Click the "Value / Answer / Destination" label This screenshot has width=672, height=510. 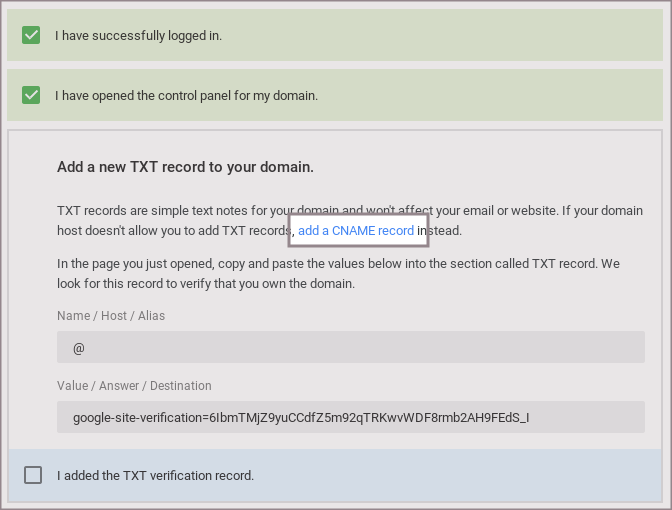(x=134, y=385)
